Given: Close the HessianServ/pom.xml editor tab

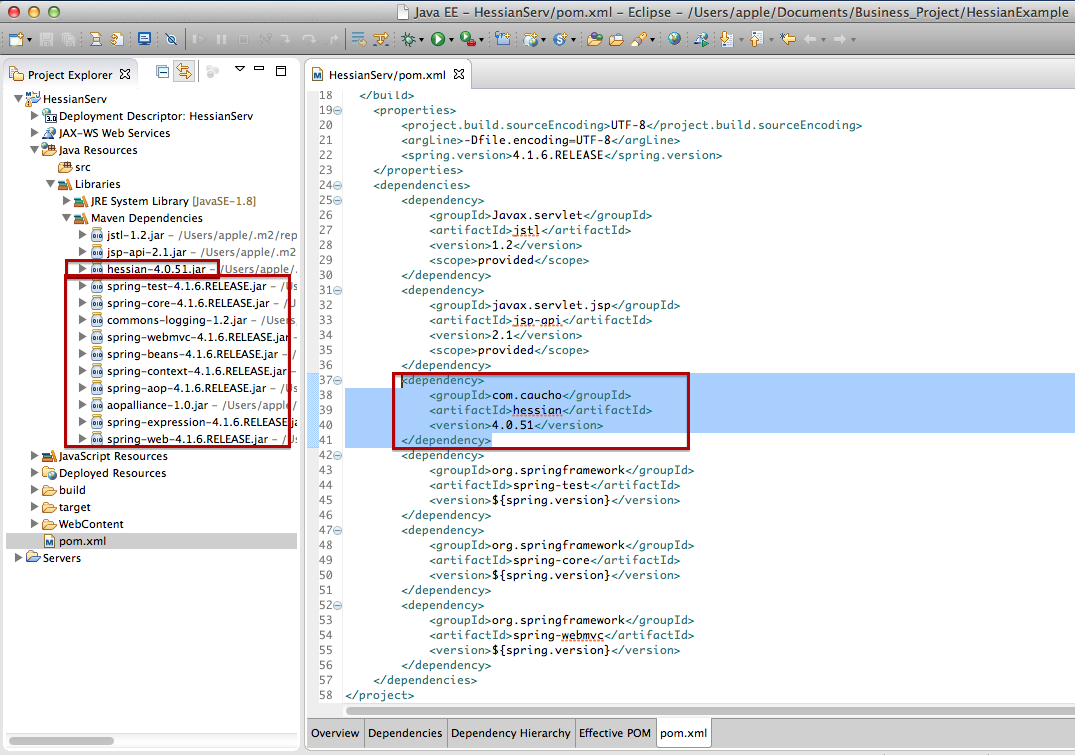Looking at the screenshot, I should (459, 74).
